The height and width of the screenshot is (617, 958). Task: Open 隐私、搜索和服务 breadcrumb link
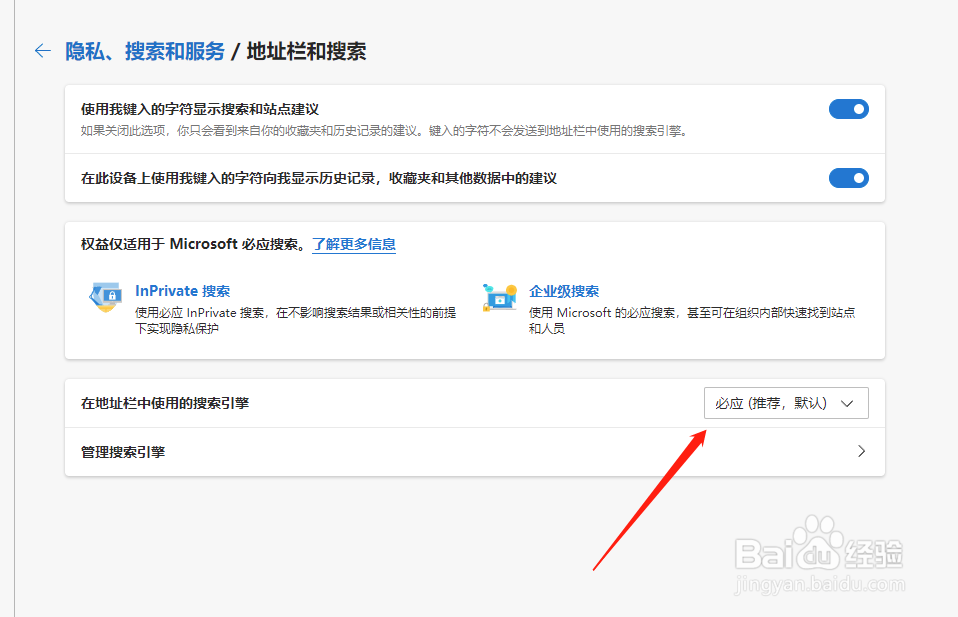pos(145,51)
